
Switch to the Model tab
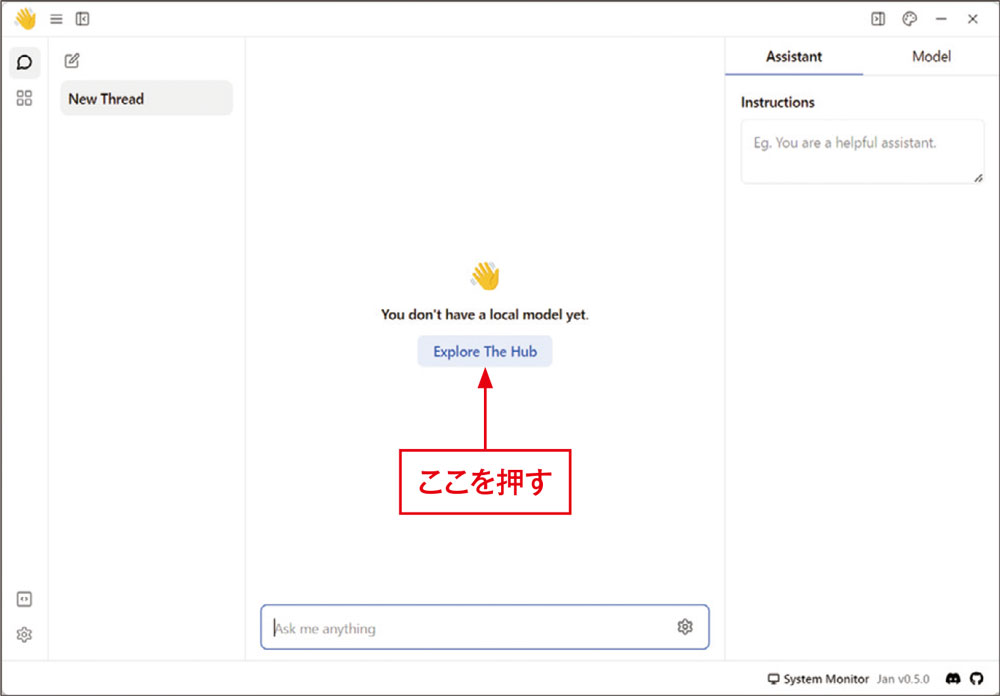click(x=931, y=57)
